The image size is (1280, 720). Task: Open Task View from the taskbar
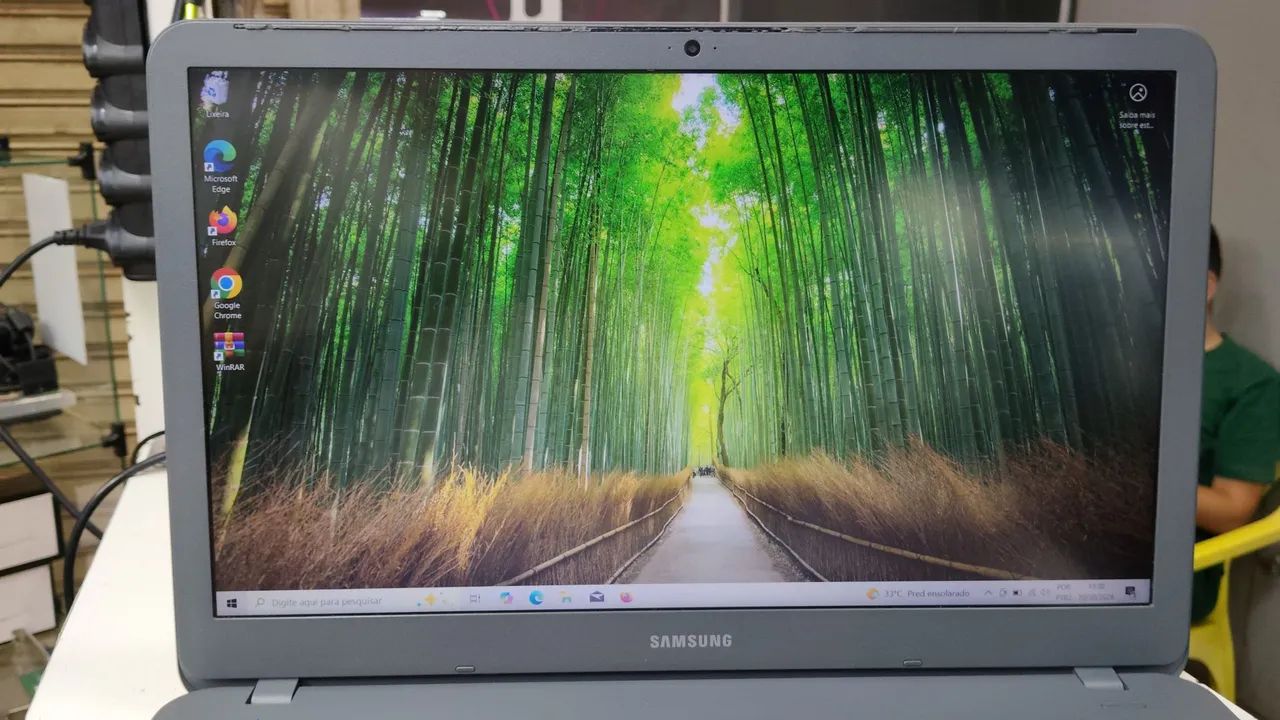click(474, 599)
